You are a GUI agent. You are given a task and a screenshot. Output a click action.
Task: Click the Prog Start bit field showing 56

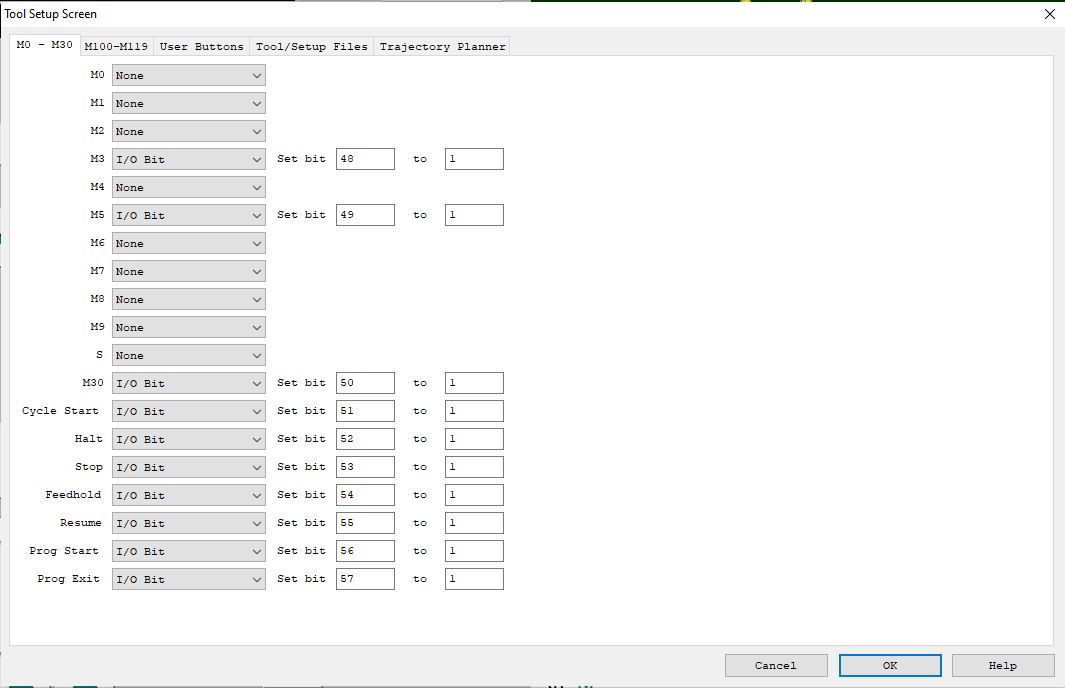(365, 552)
